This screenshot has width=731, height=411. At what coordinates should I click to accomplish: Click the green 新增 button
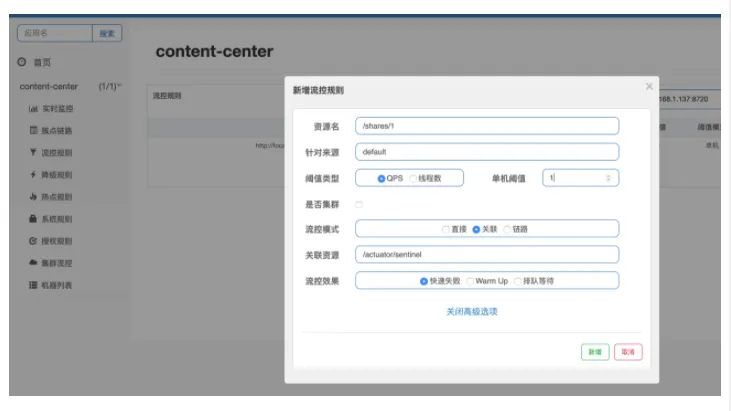pyautogui.click(x=595, y=352)
